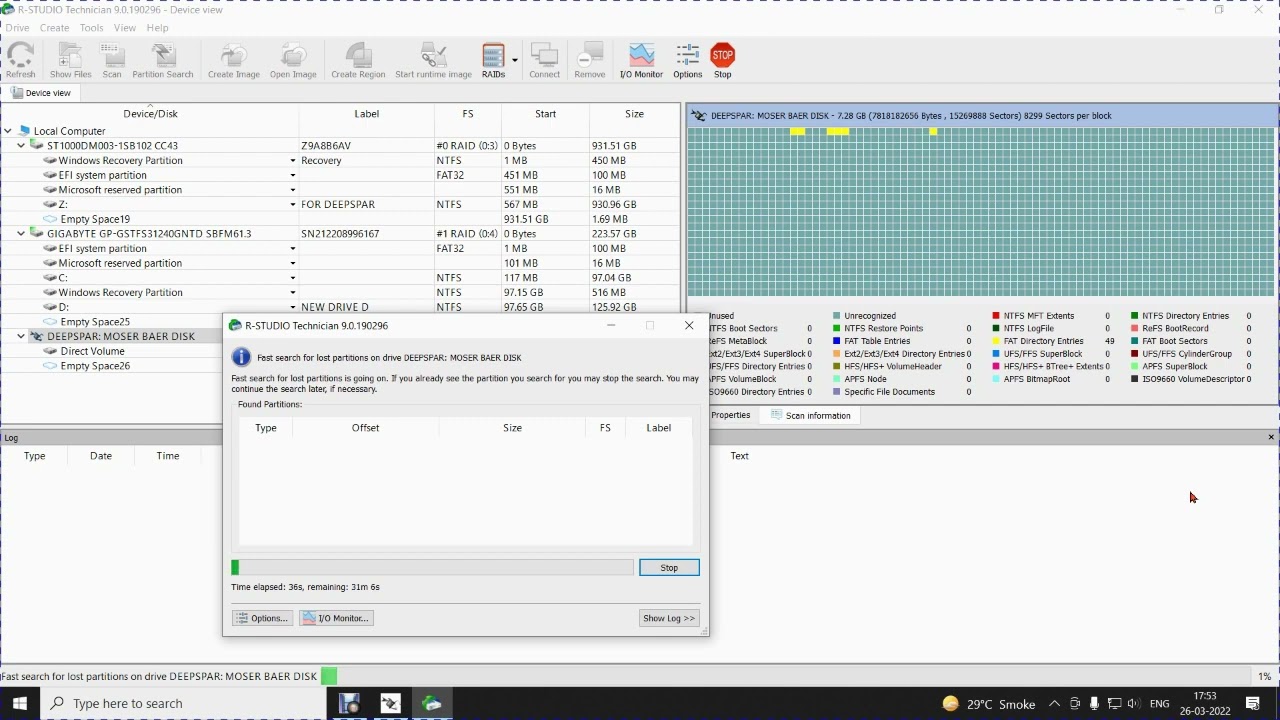1280x720 pixels.
Task: Click the Create Image toolbar icon
Action: tap(233, 61)
